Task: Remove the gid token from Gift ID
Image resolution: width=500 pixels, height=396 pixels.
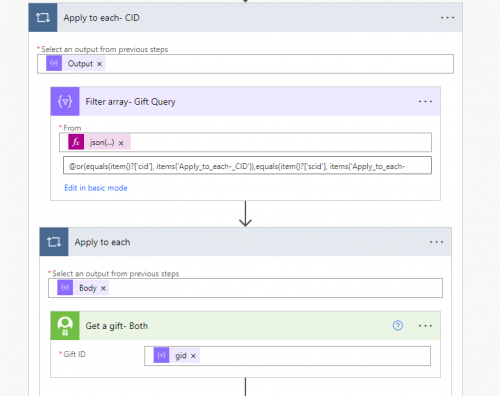Action: point(193,356)
